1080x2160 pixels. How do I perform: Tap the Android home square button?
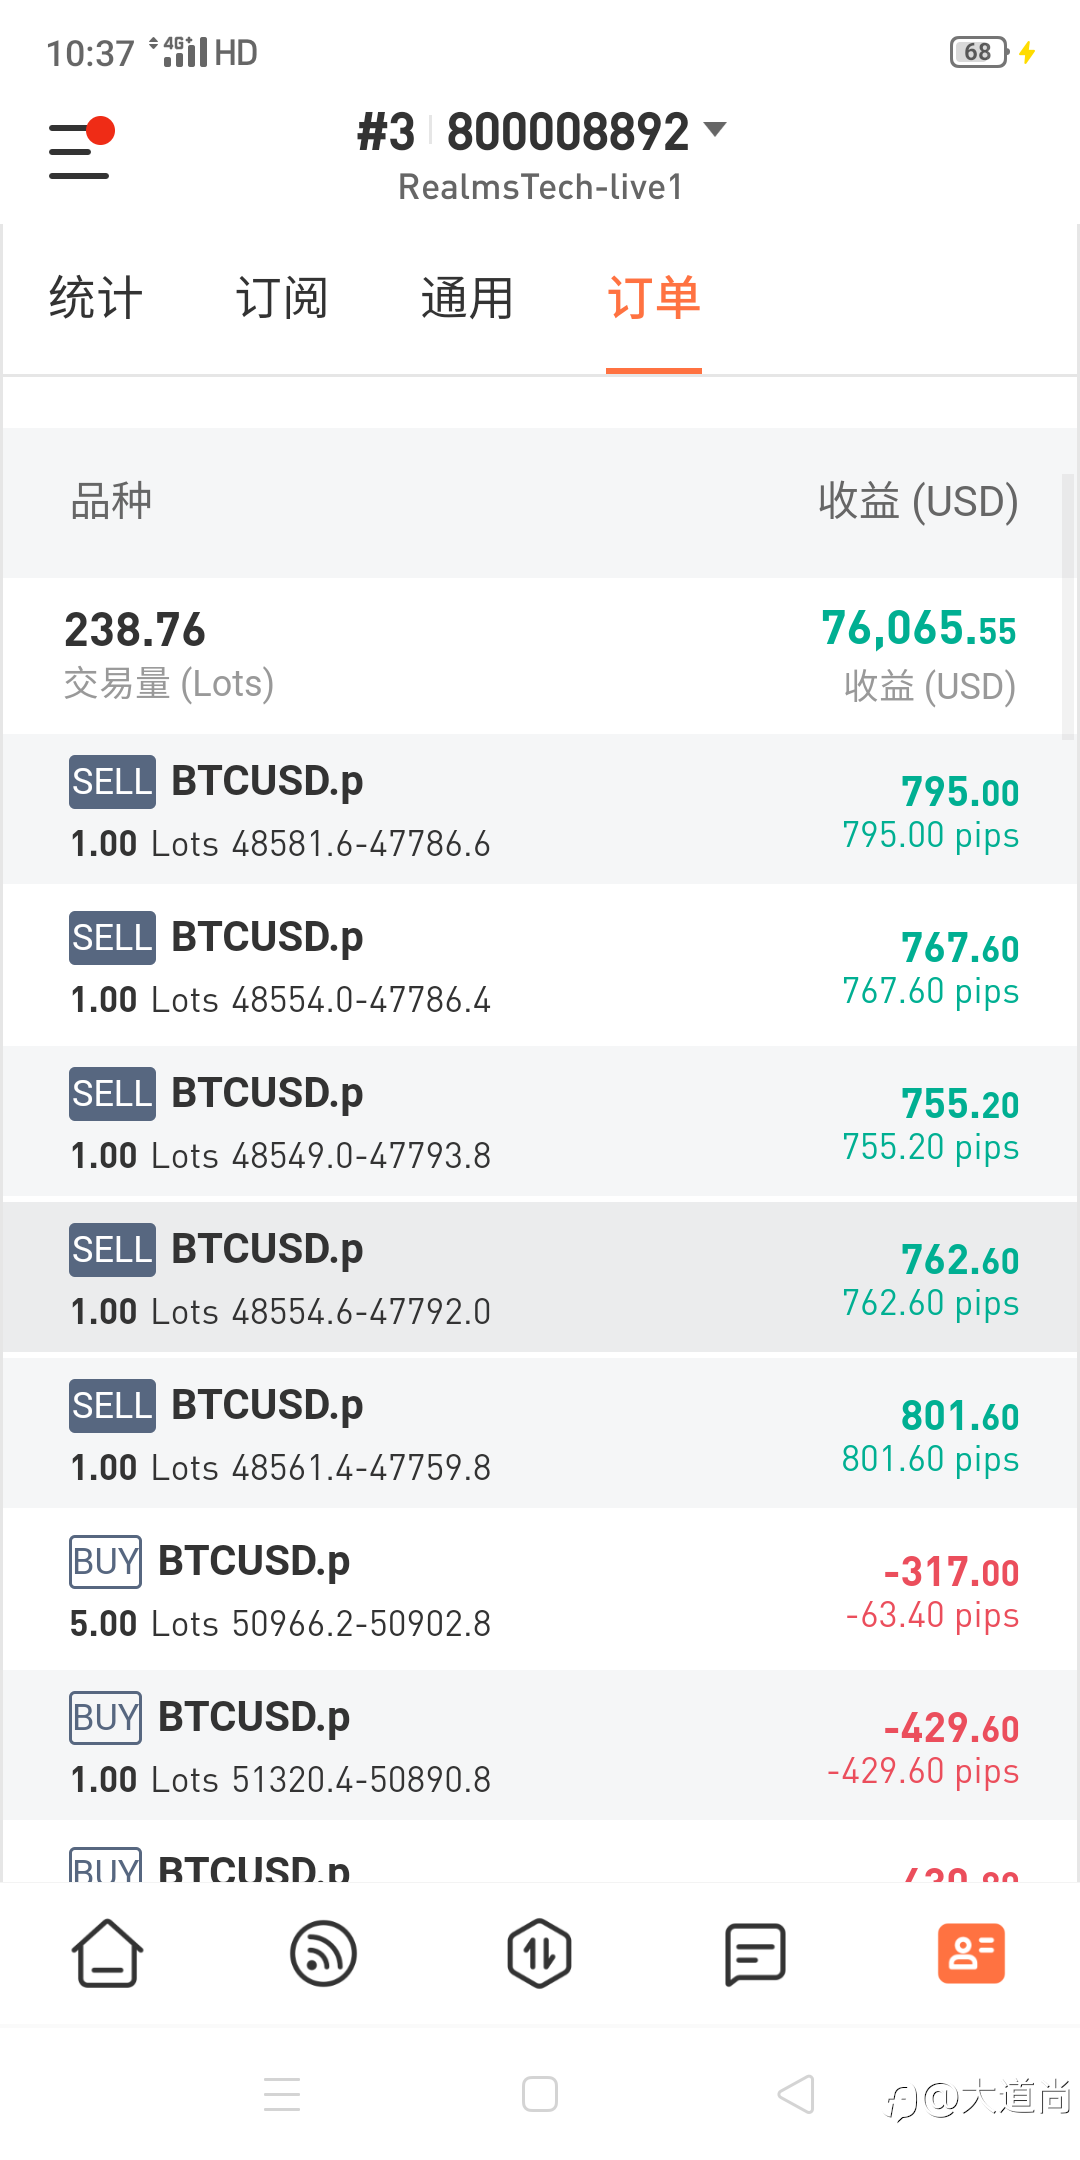(x=540, y=2094)
